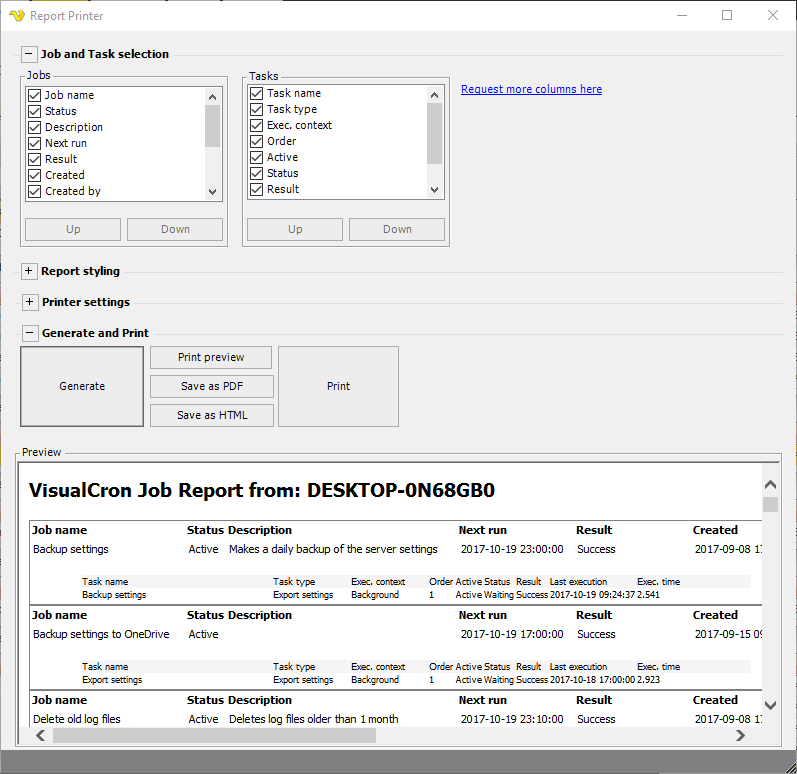
Task: Click the preview horizontal scrollbar thumb
Action: (214, 735)
